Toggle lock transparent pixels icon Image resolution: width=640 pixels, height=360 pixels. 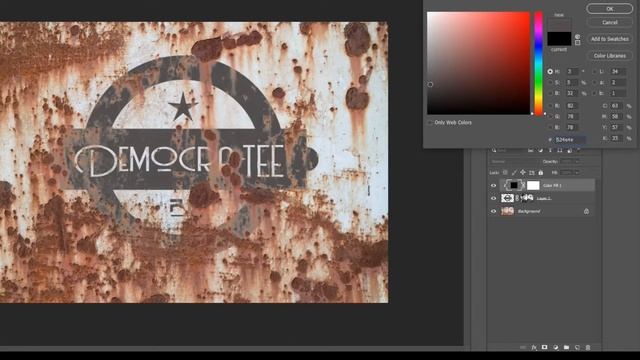pyautogui.click(x=505, y=173)
